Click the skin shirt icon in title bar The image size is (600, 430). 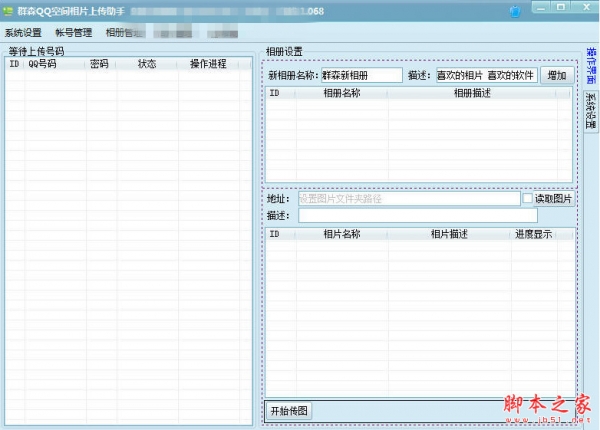click(x=515, y=11)
